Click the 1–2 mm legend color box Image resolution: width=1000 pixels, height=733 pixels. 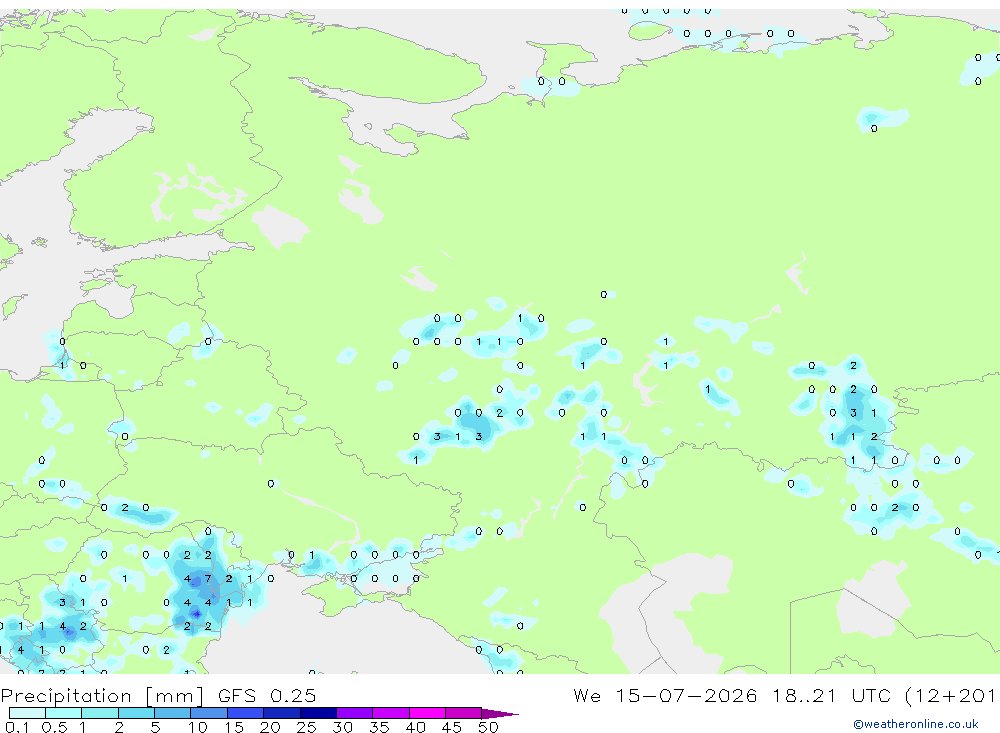[100, 713]
